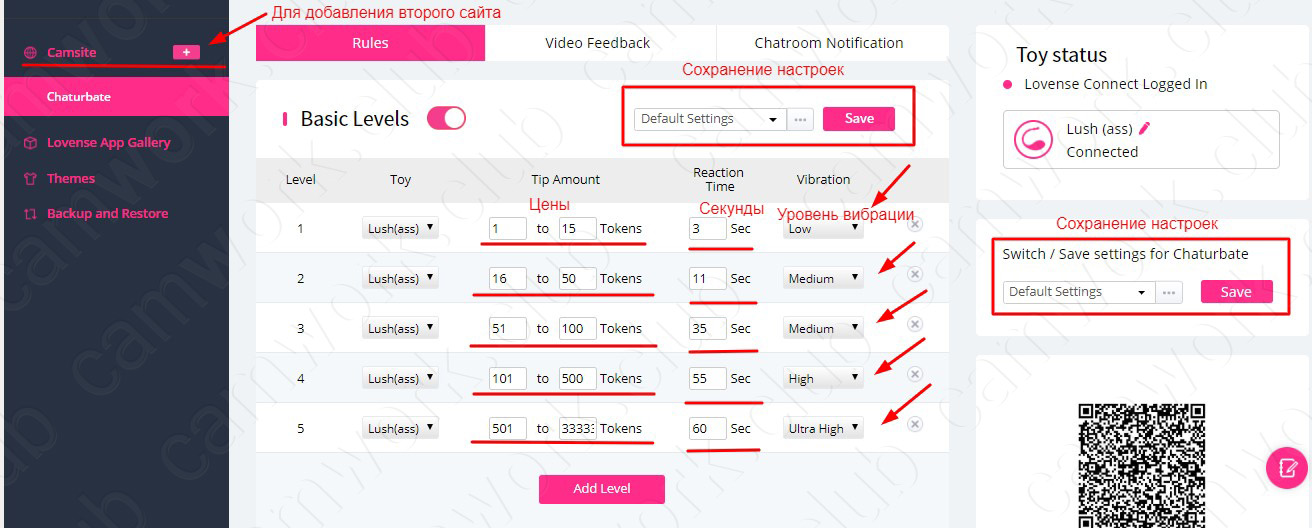This screenshot has width=1312, height=528.
Task: Remove level 1 with its X icon
Action: pyautogui.click(x=914, y=225)
